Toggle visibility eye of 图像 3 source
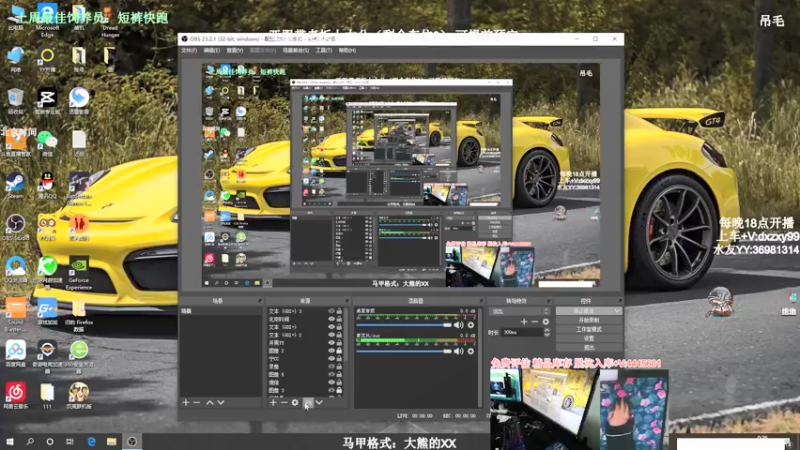The image size is (800, 450). click(x=331, y=390)
